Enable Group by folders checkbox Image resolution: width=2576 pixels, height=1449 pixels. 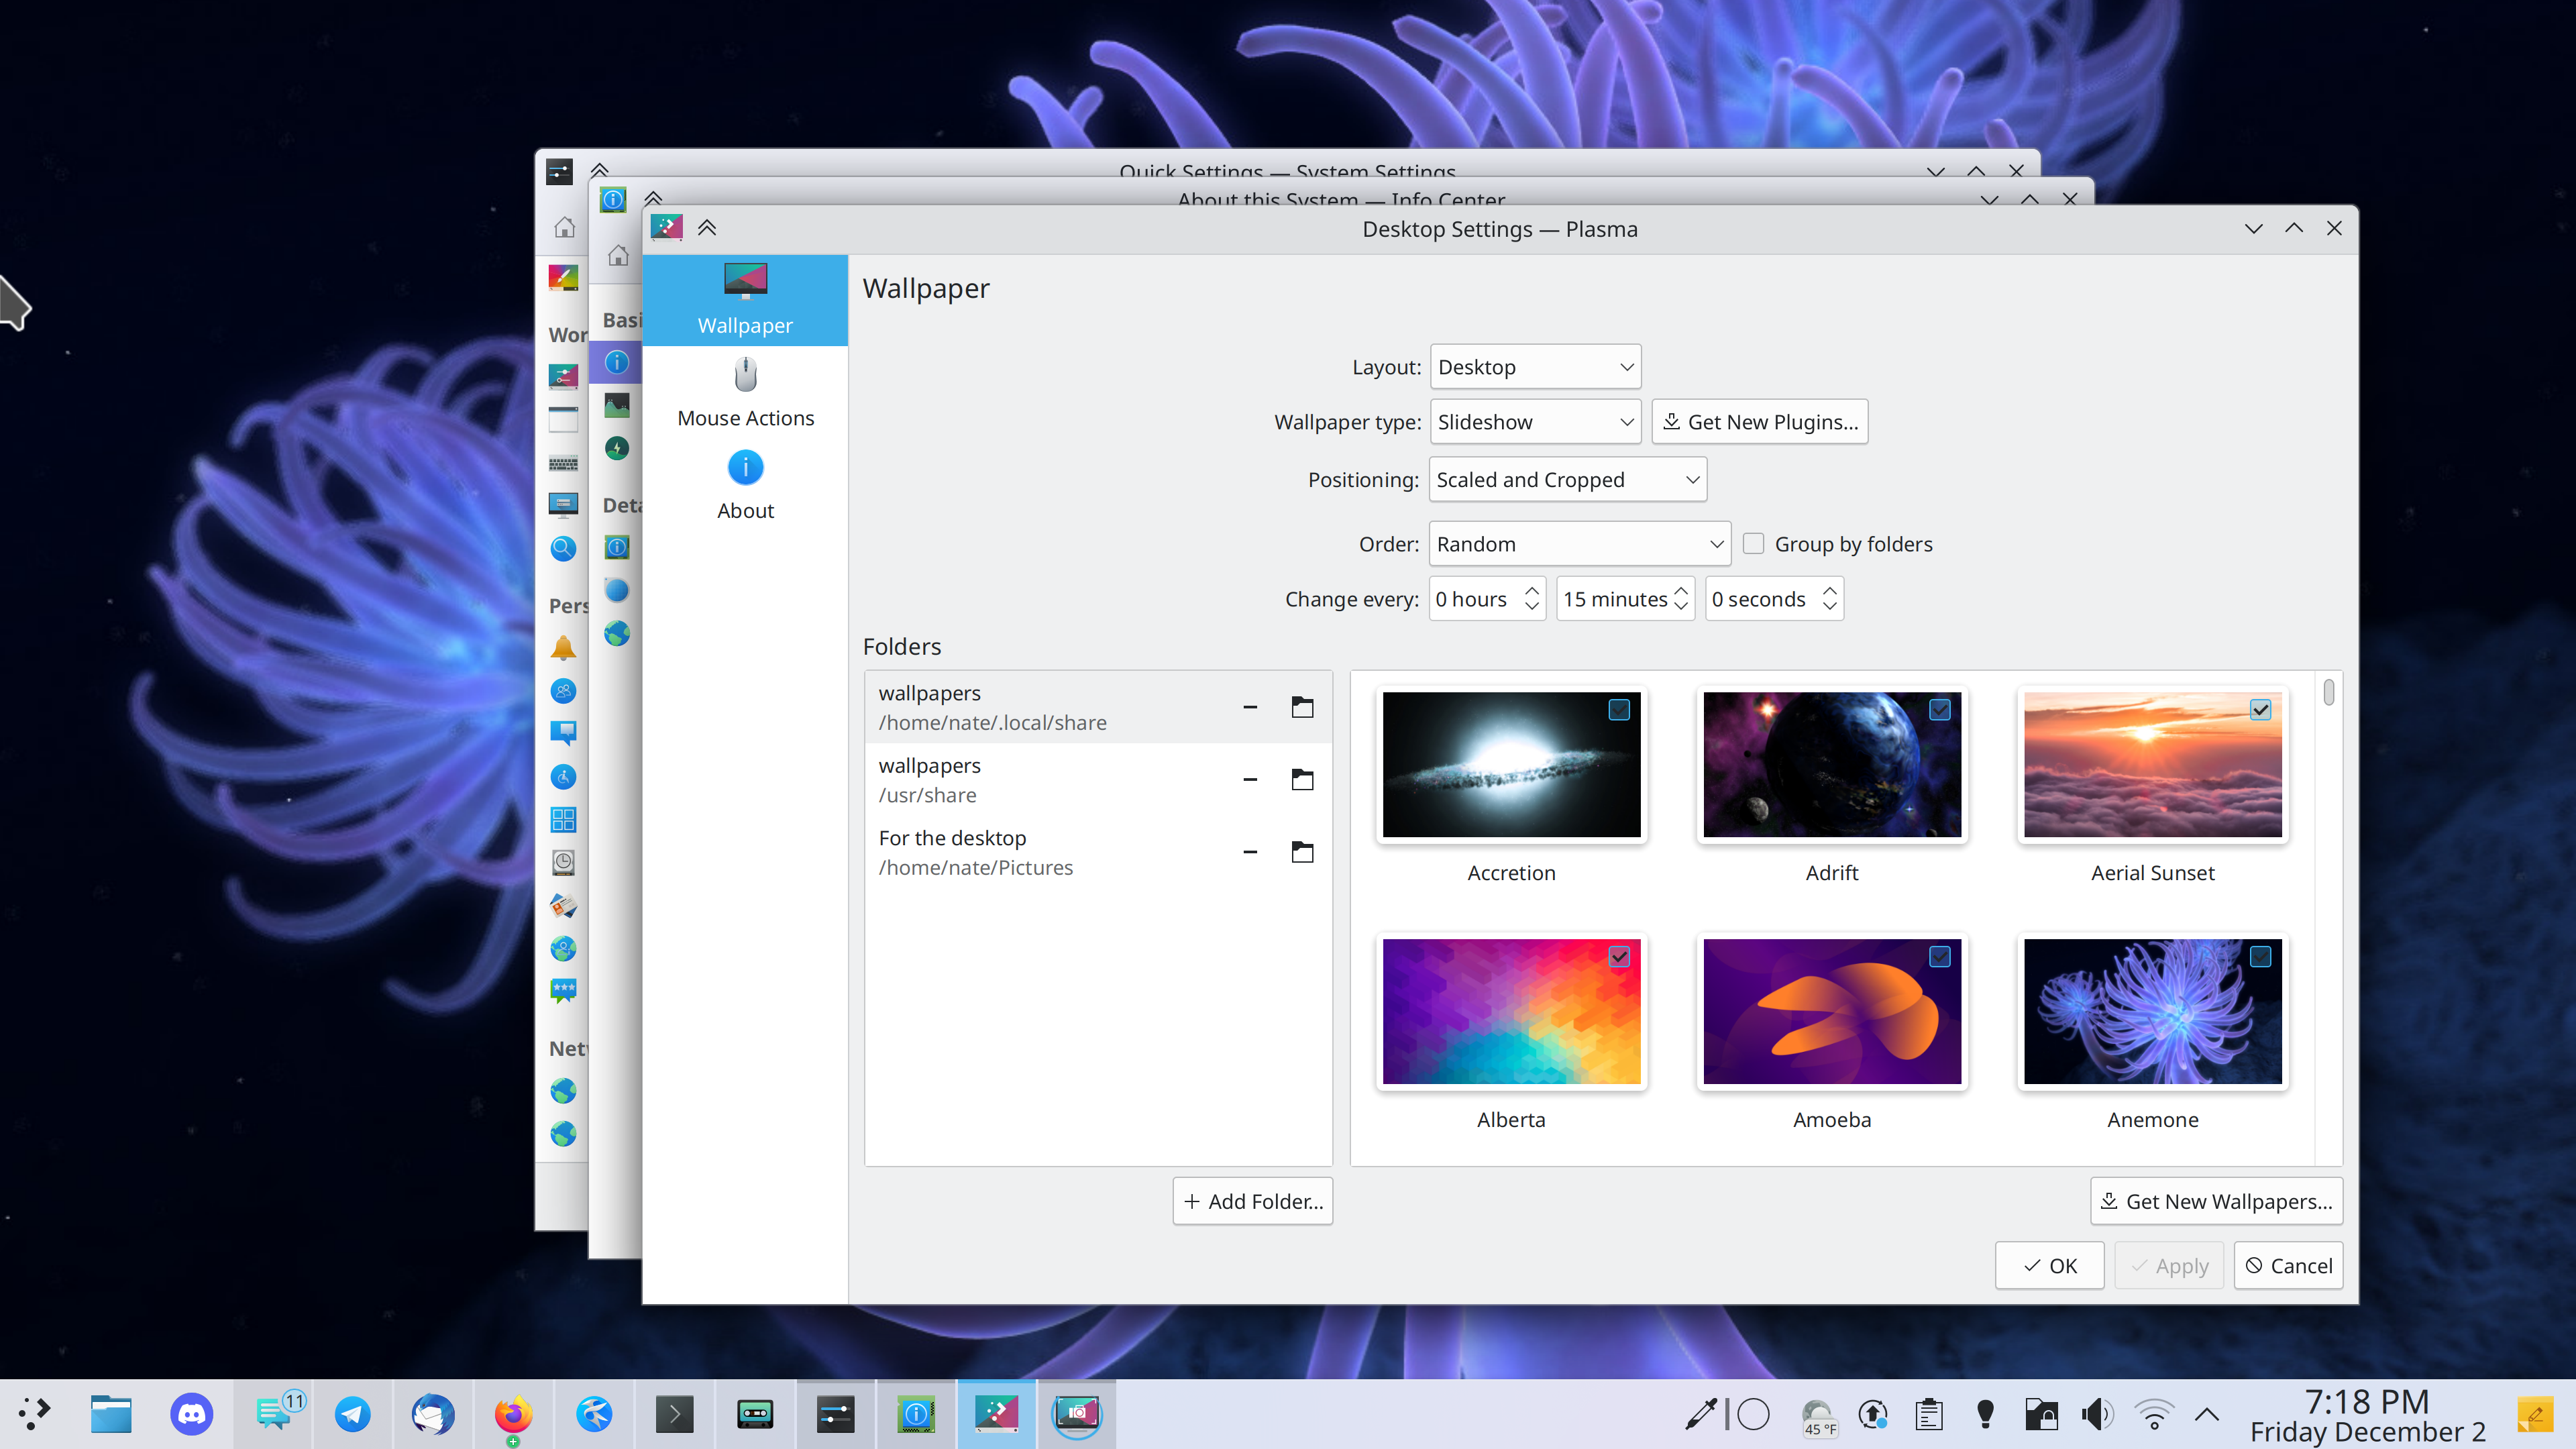pos(1753,544)
